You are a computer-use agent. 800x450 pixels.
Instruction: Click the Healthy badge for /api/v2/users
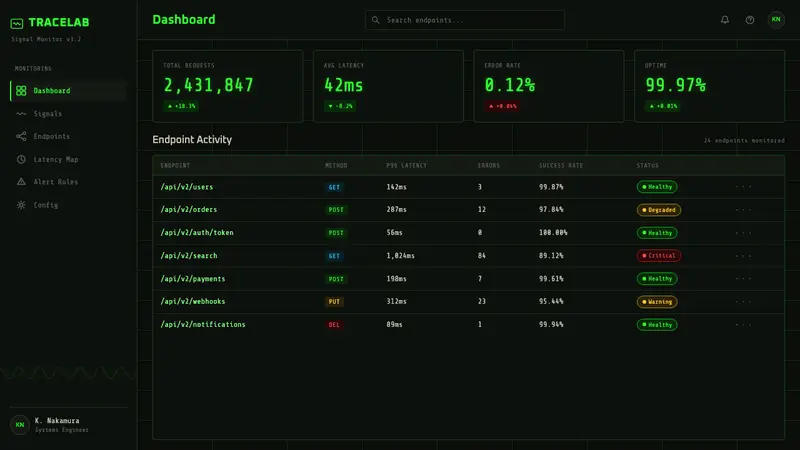tap(657, 187)
